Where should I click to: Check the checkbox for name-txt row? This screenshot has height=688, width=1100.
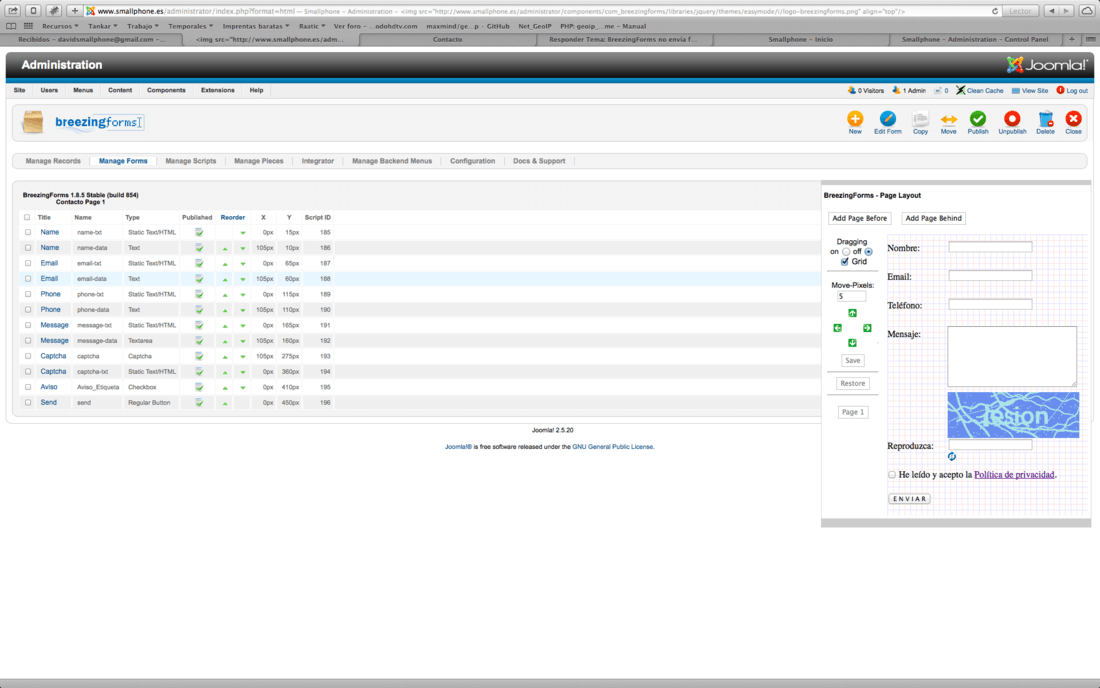[x=28, y=232]
